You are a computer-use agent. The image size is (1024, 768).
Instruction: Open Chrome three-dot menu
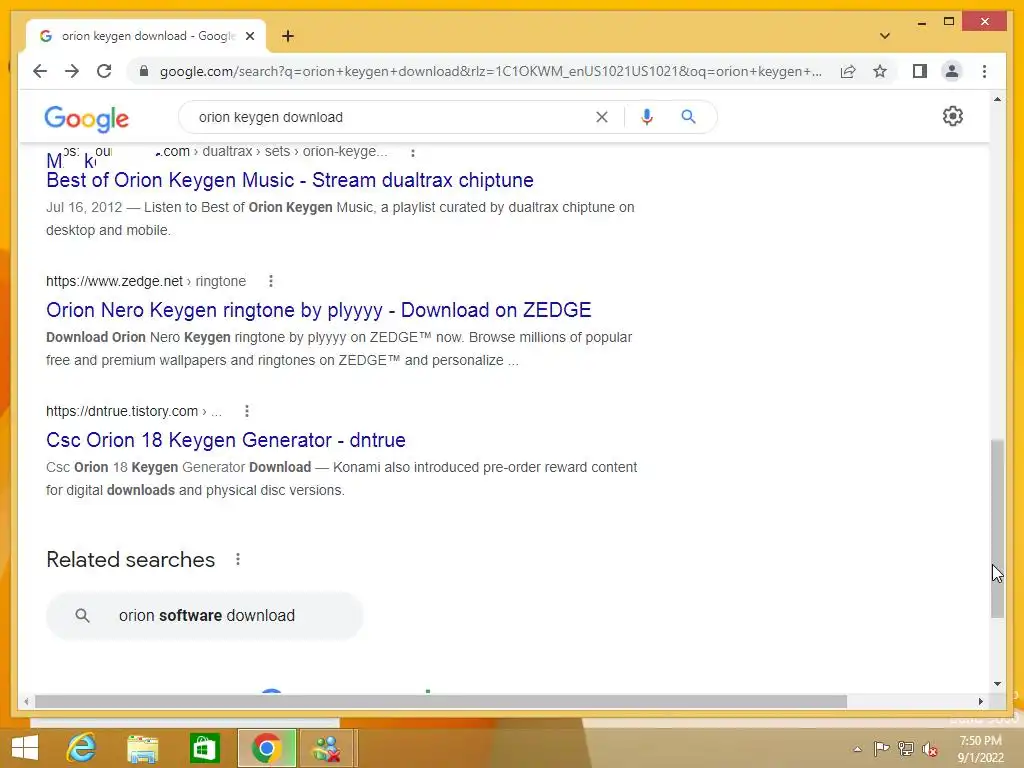point(984,71)
